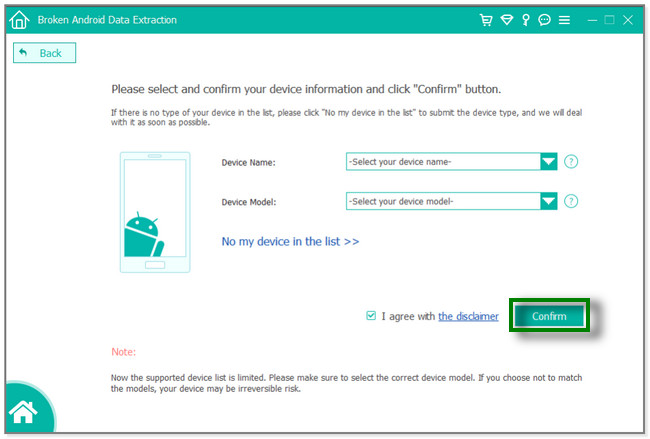Click help icon beside Device Model
This screenshot has height=439, width=650.
coord(571,201)
